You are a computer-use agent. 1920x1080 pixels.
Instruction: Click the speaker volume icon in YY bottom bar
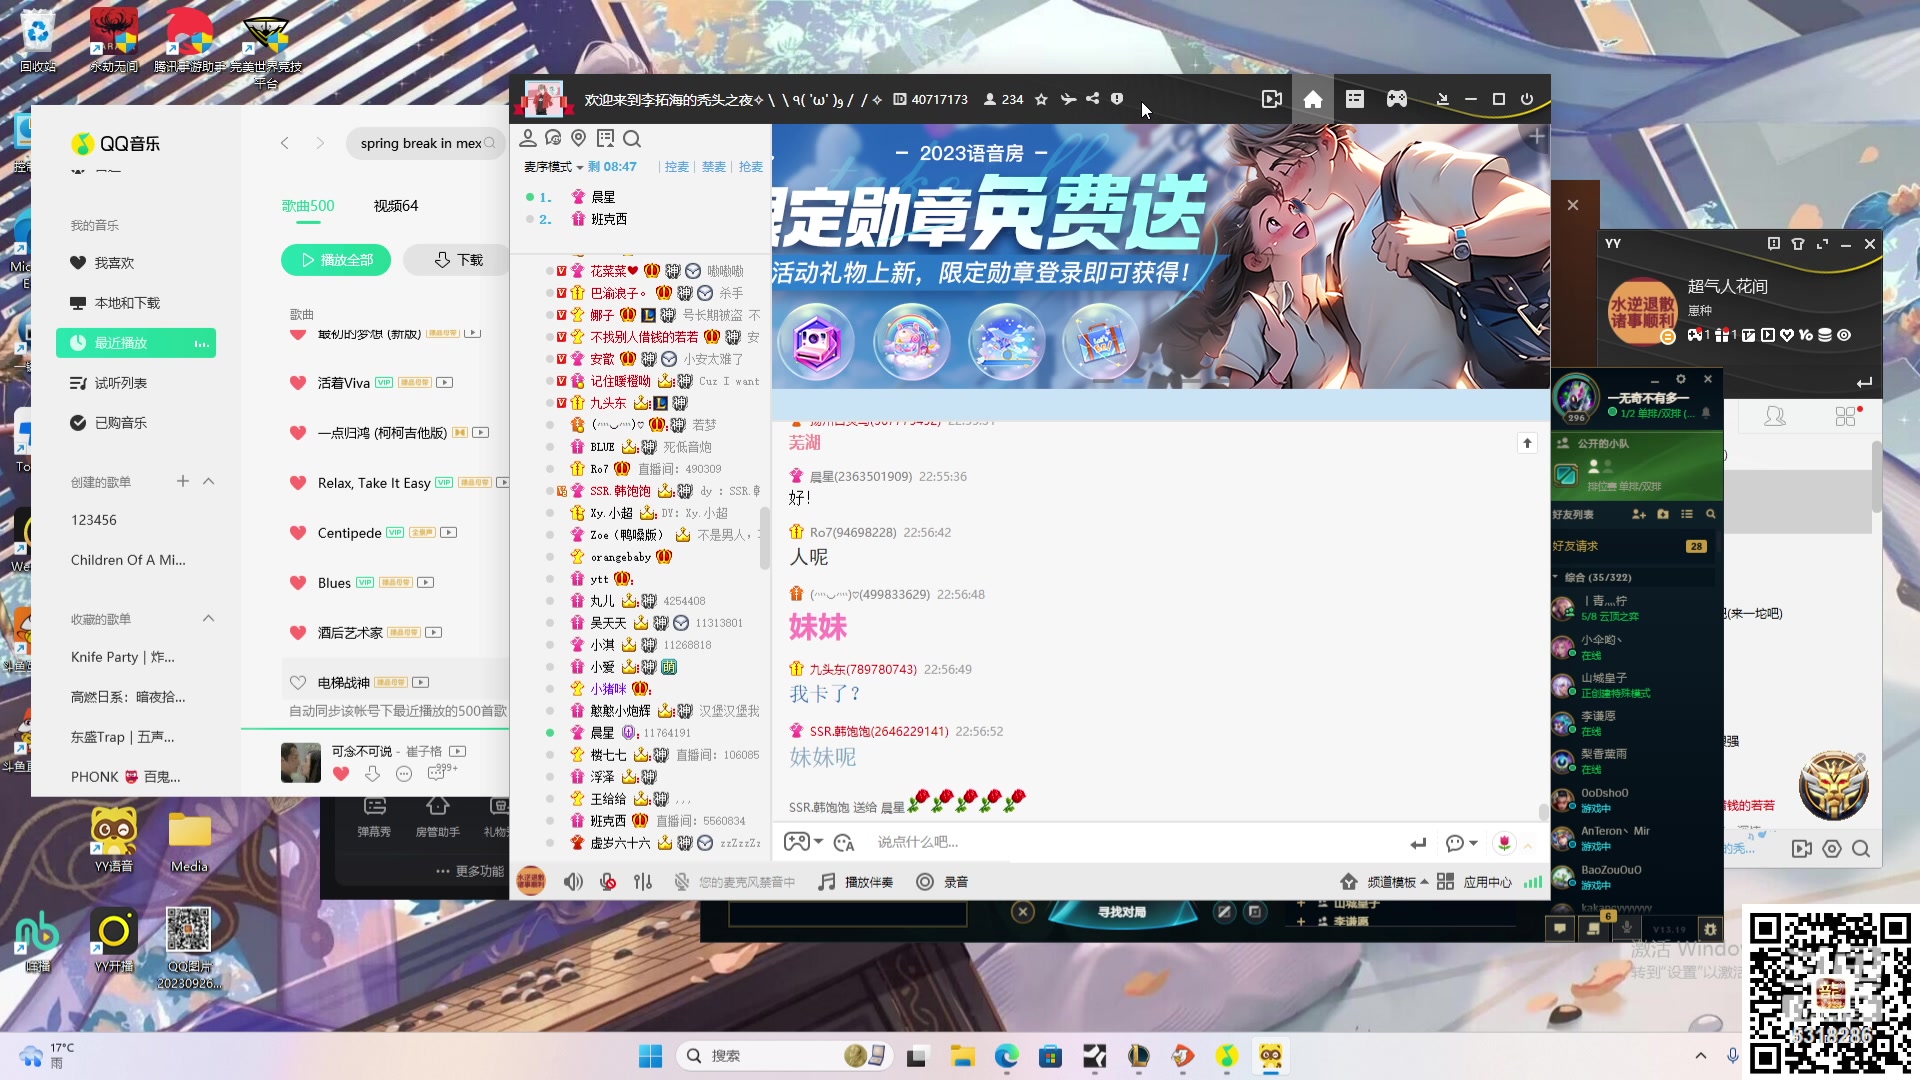pyautogui.click(x=573, y=882)
